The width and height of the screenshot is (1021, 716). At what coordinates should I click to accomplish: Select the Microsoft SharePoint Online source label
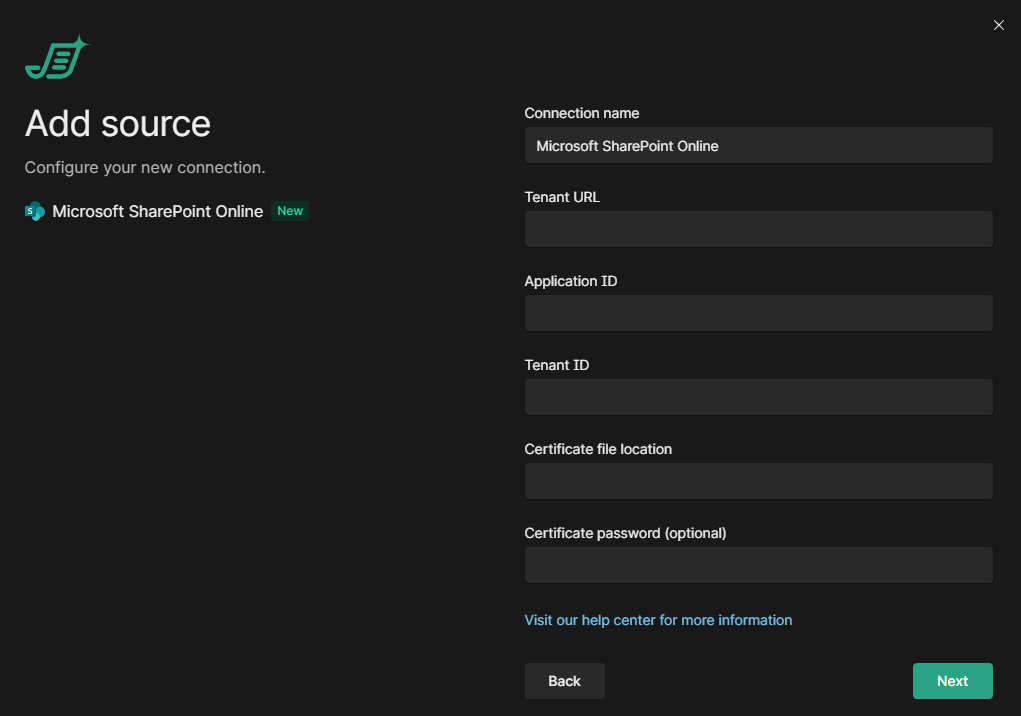pyautogui.click(x=158, y=211)
